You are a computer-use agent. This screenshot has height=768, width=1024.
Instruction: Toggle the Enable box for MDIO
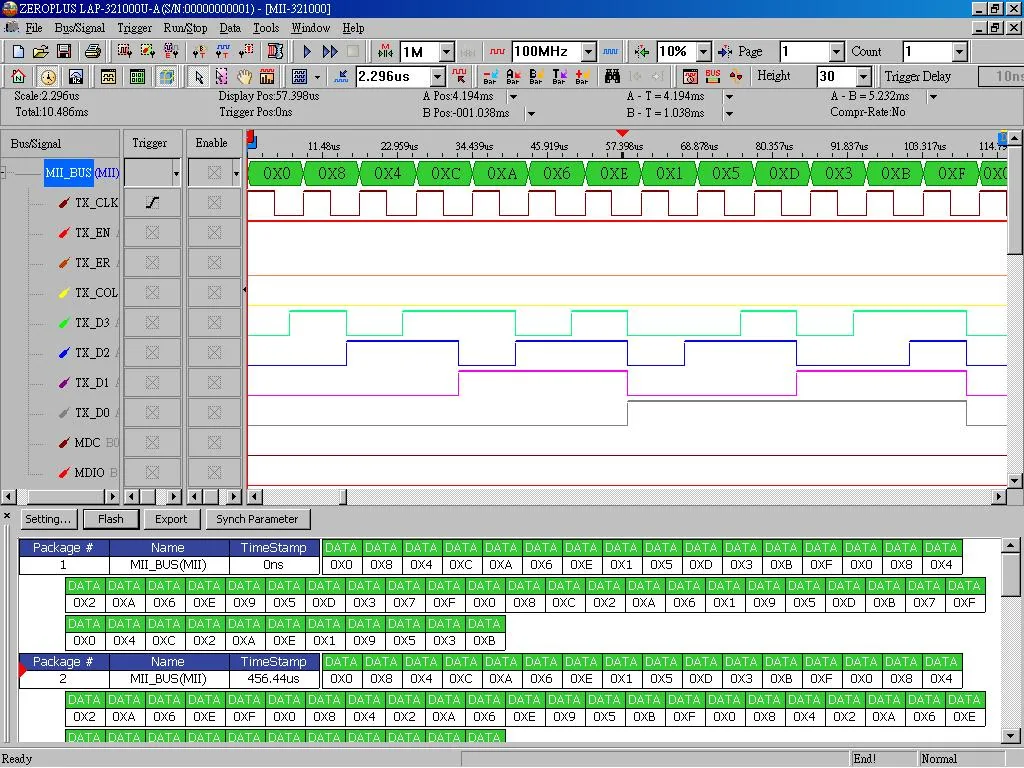pos(214,472)
